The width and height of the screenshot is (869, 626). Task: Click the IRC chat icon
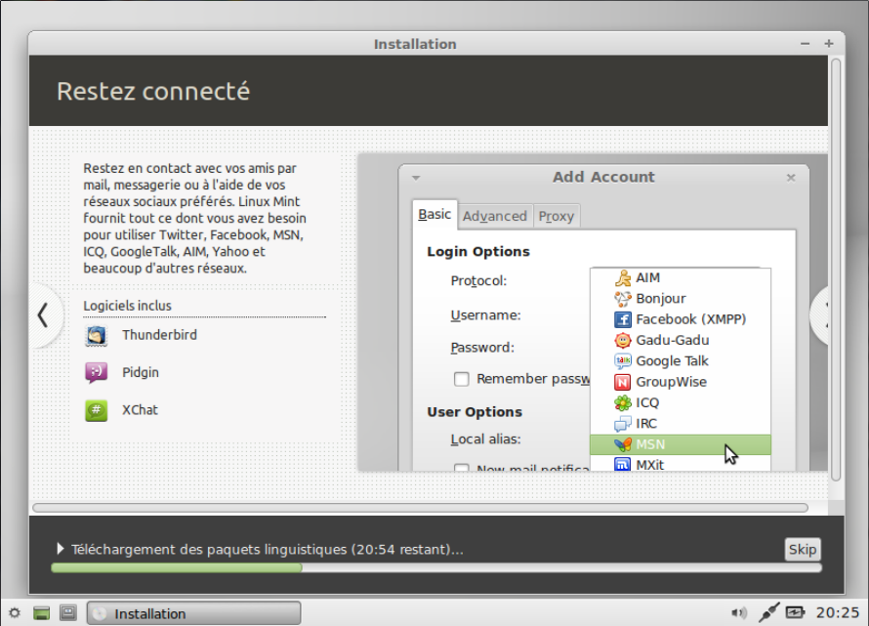[623, 424]
